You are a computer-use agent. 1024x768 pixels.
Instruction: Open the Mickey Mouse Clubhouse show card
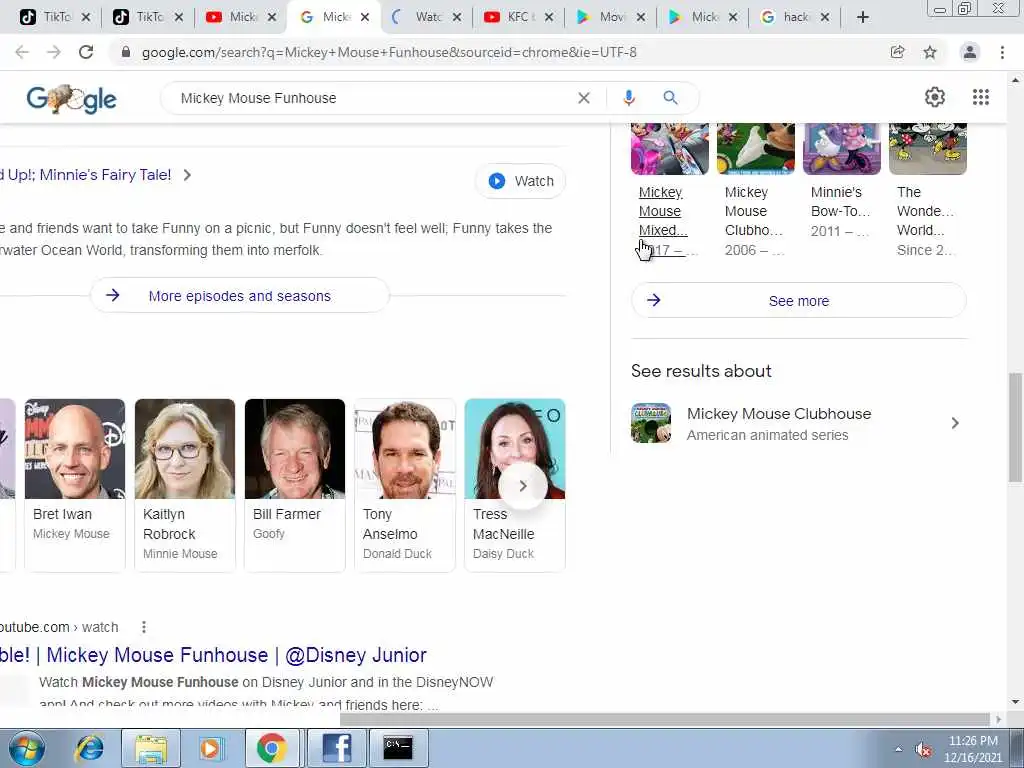(x=756, y=189)
